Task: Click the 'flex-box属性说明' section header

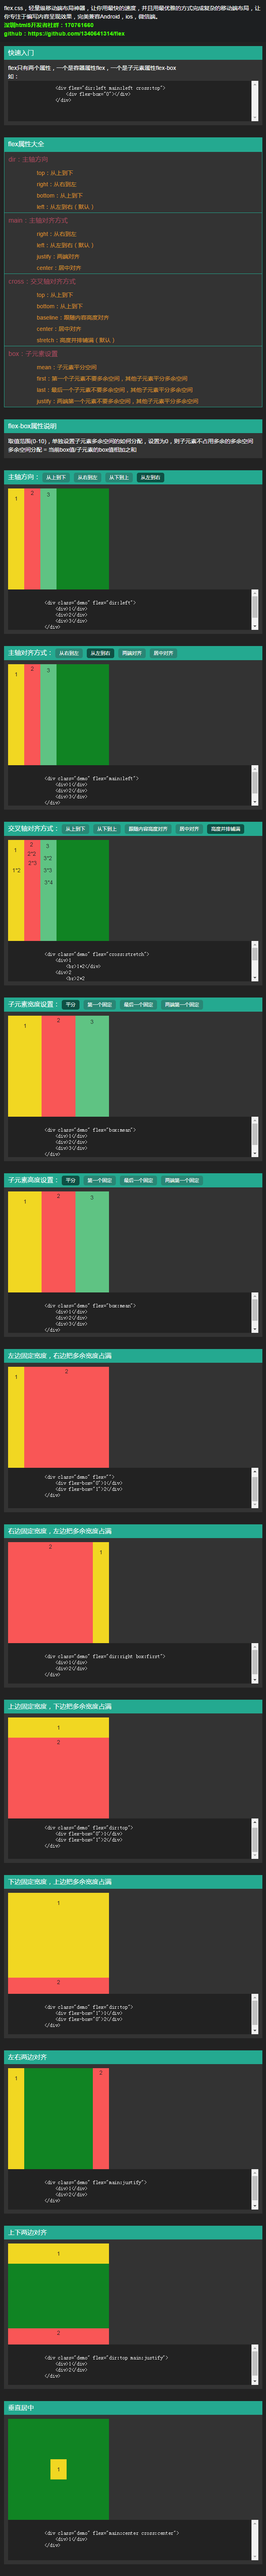Action: pos(133,426)
